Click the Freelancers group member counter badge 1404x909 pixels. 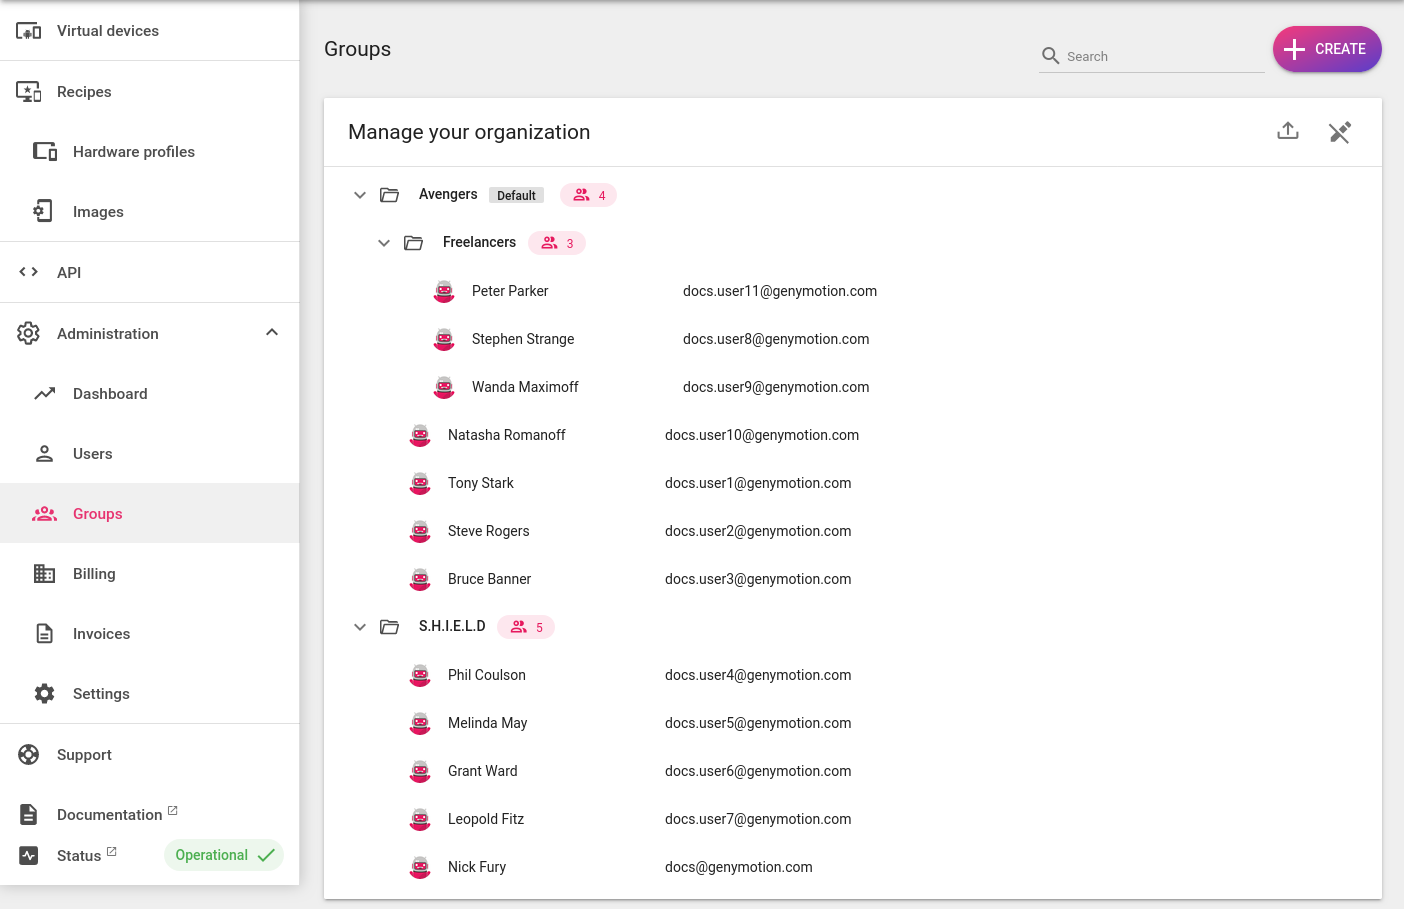pyautogui.click(x=557, y=242)
